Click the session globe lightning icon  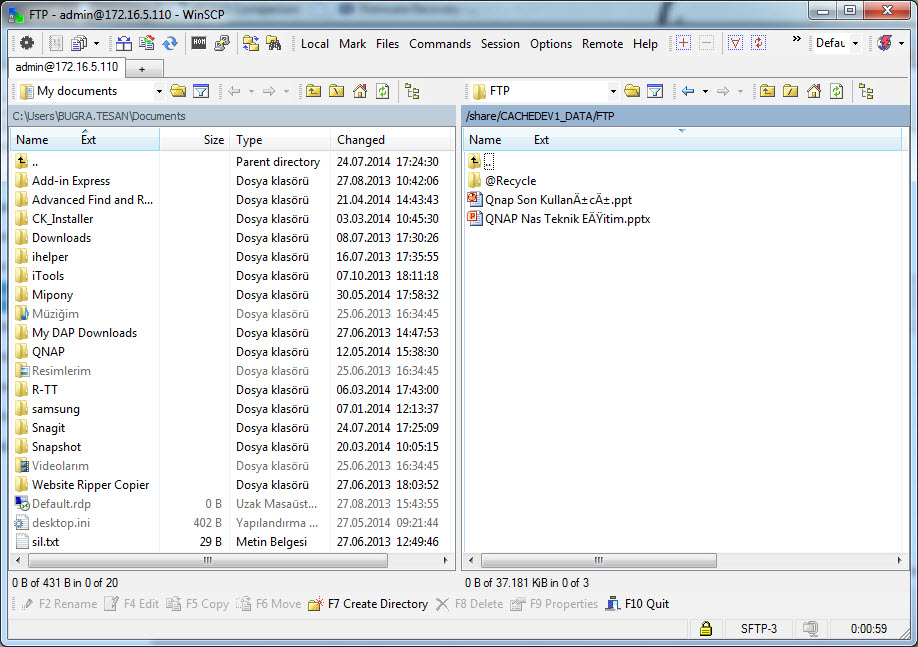tap(885, 43)
